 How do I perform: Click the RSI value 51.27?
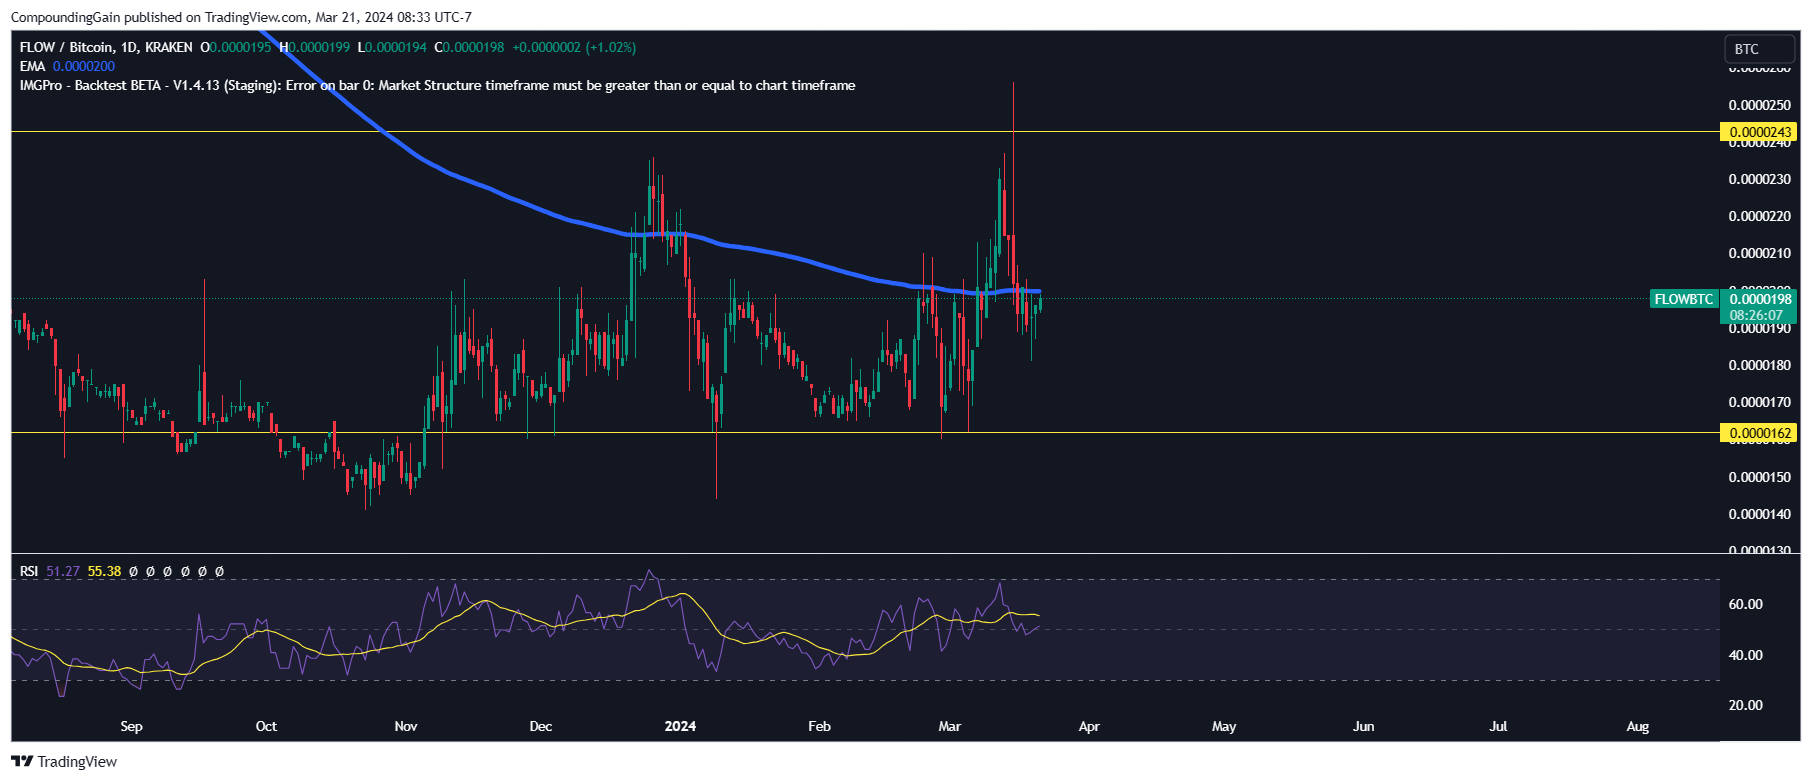coord(63,571)
